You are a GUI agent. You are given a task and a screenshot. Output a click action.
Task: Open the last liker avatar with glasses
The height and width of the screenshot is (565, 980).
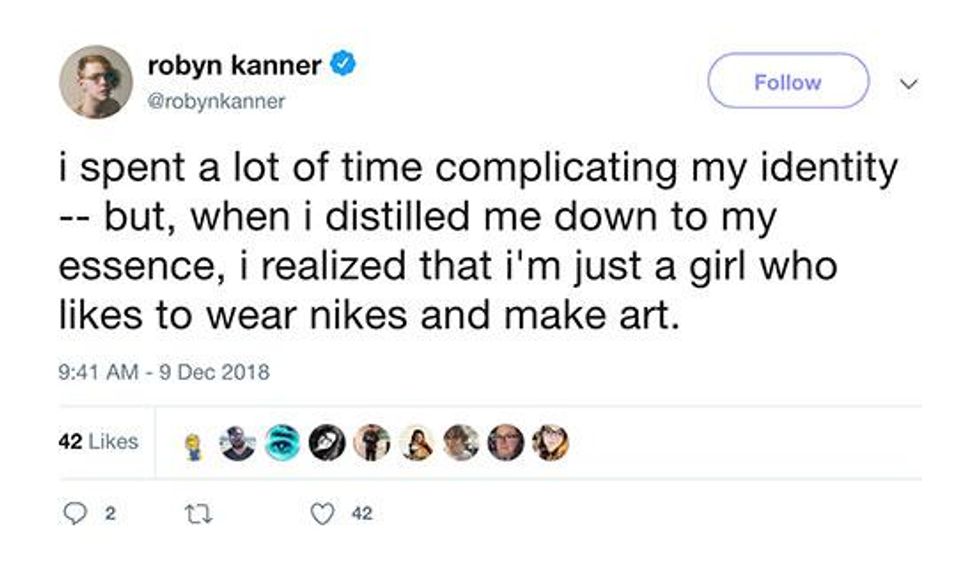[549, 442]
